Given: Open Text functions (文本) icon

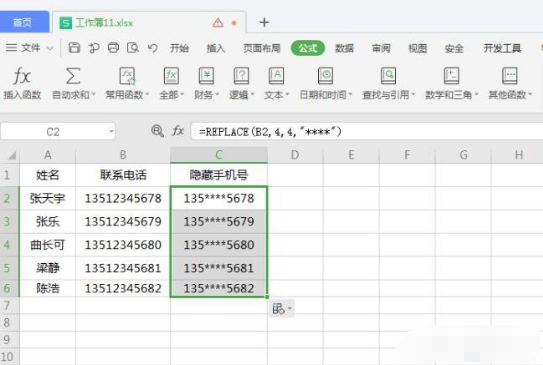Looking at the screenshot, I should pos(276,76).
